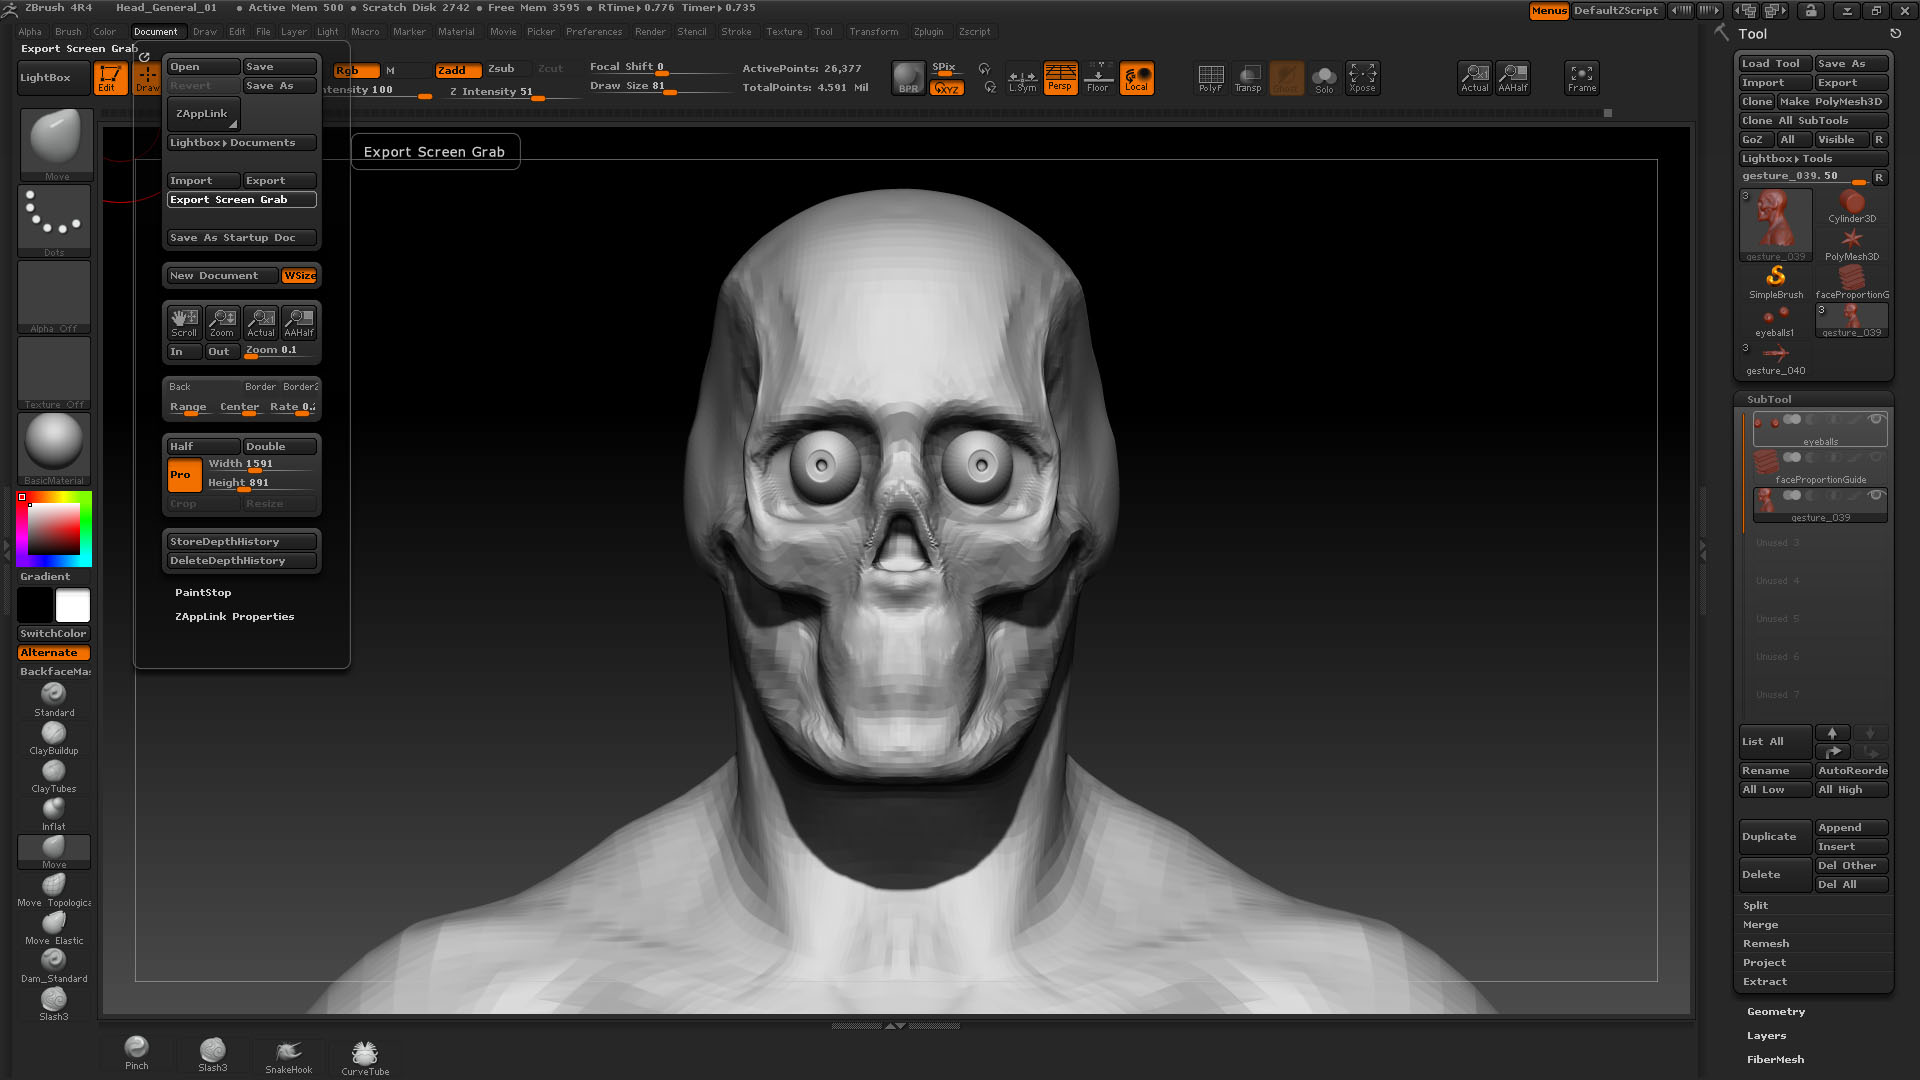Toggle eyeballs subtool visibility eye
Viewport: 1920px width, 1080px height.
click(x=1876, y=419)
